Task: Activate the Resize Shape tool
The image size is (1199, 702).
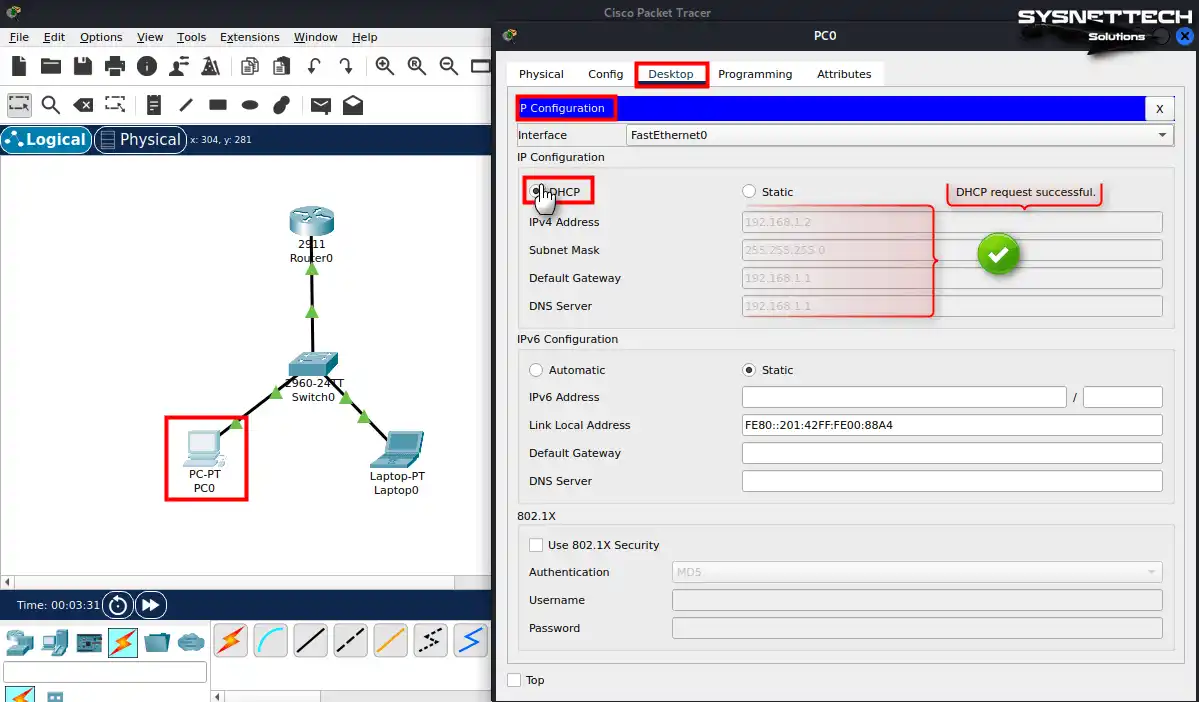Action: [115, 105]
